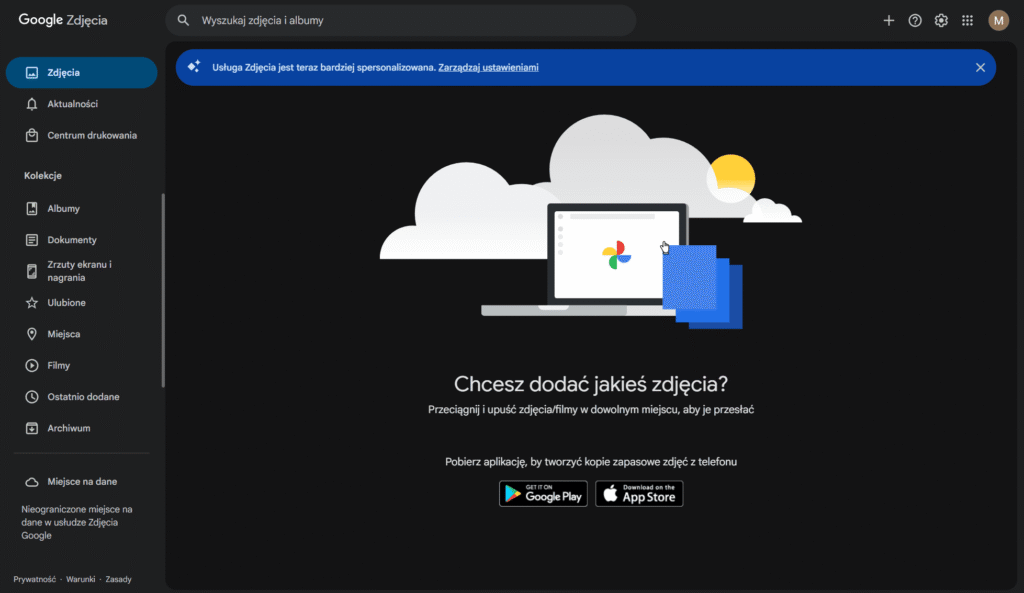The image size is (1024, 593).
Task: Click the search photos input field
Action: (x=400, y=20)
